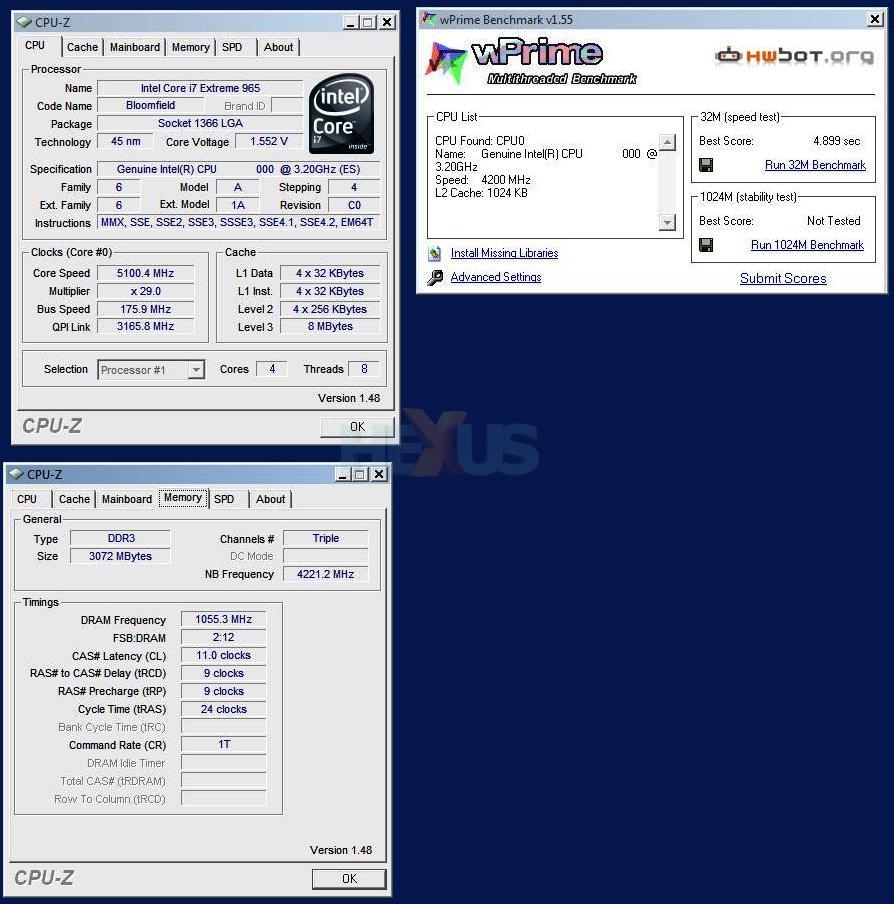Close the bottom CPU-Z window
The image size is (894, 904).
pos(379,474)
